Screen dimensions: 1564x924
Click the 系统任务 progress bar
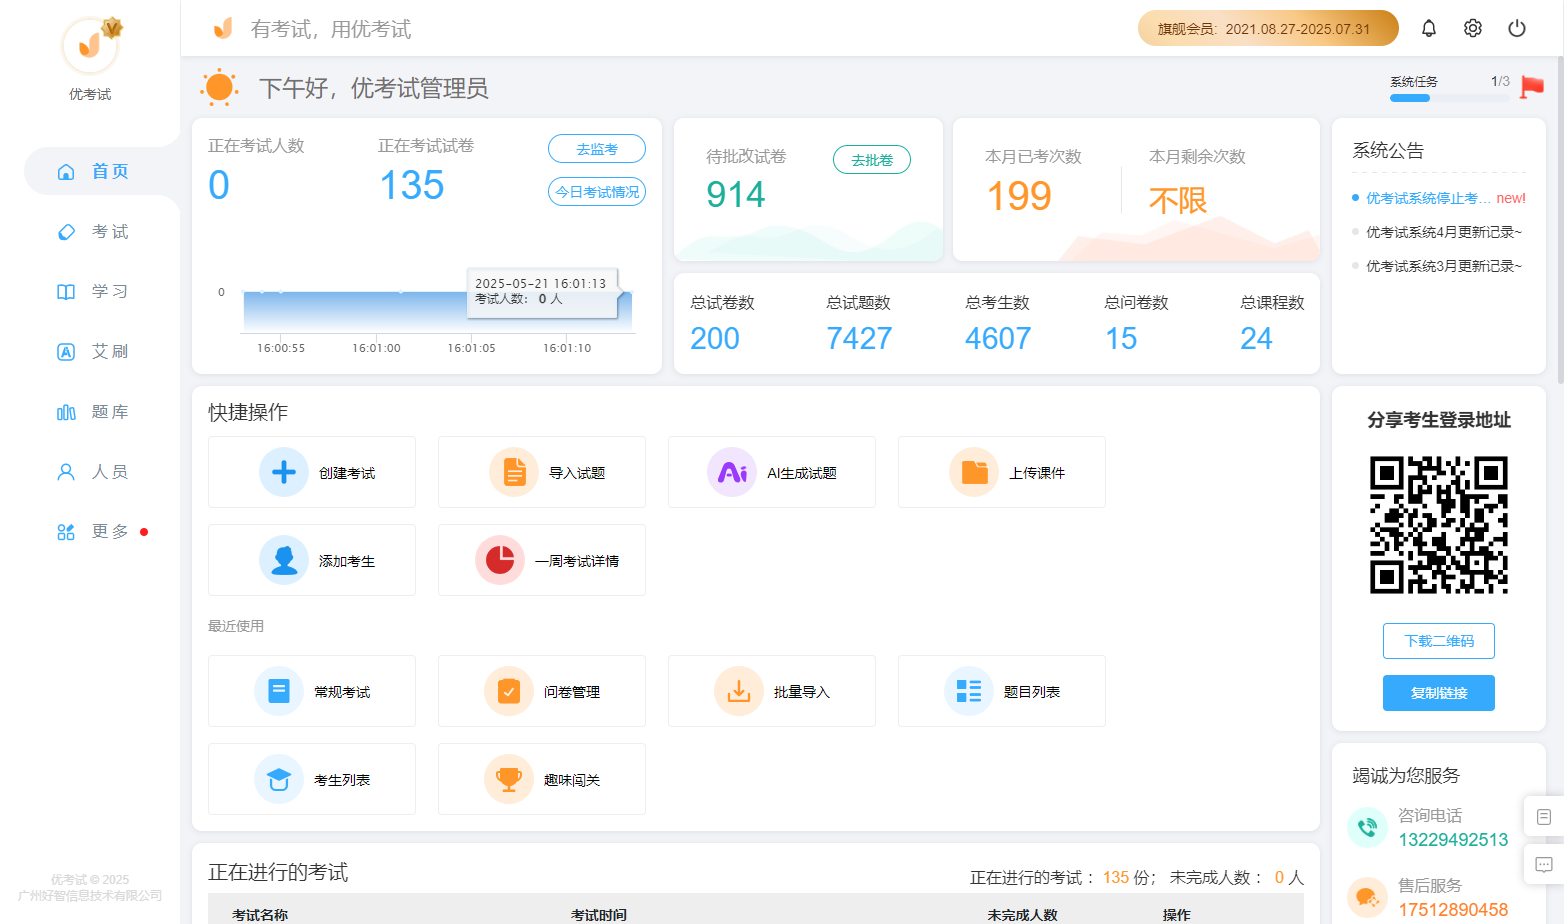point(1450,98)
